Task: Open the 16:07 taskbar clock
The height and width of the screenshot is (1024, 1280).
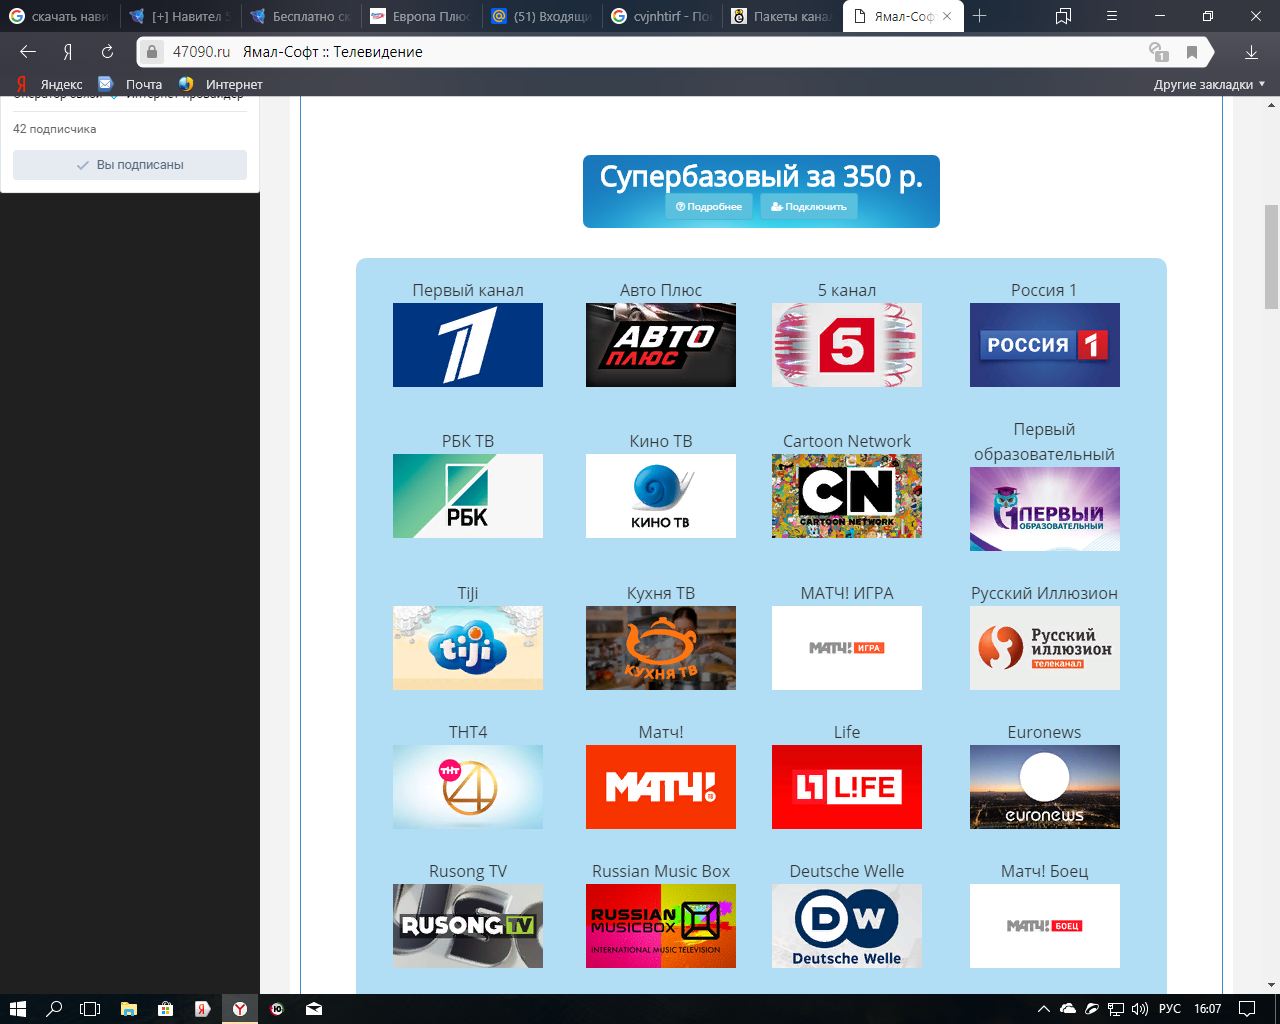Action: pyautogui.click(x=1208, y=1009)
